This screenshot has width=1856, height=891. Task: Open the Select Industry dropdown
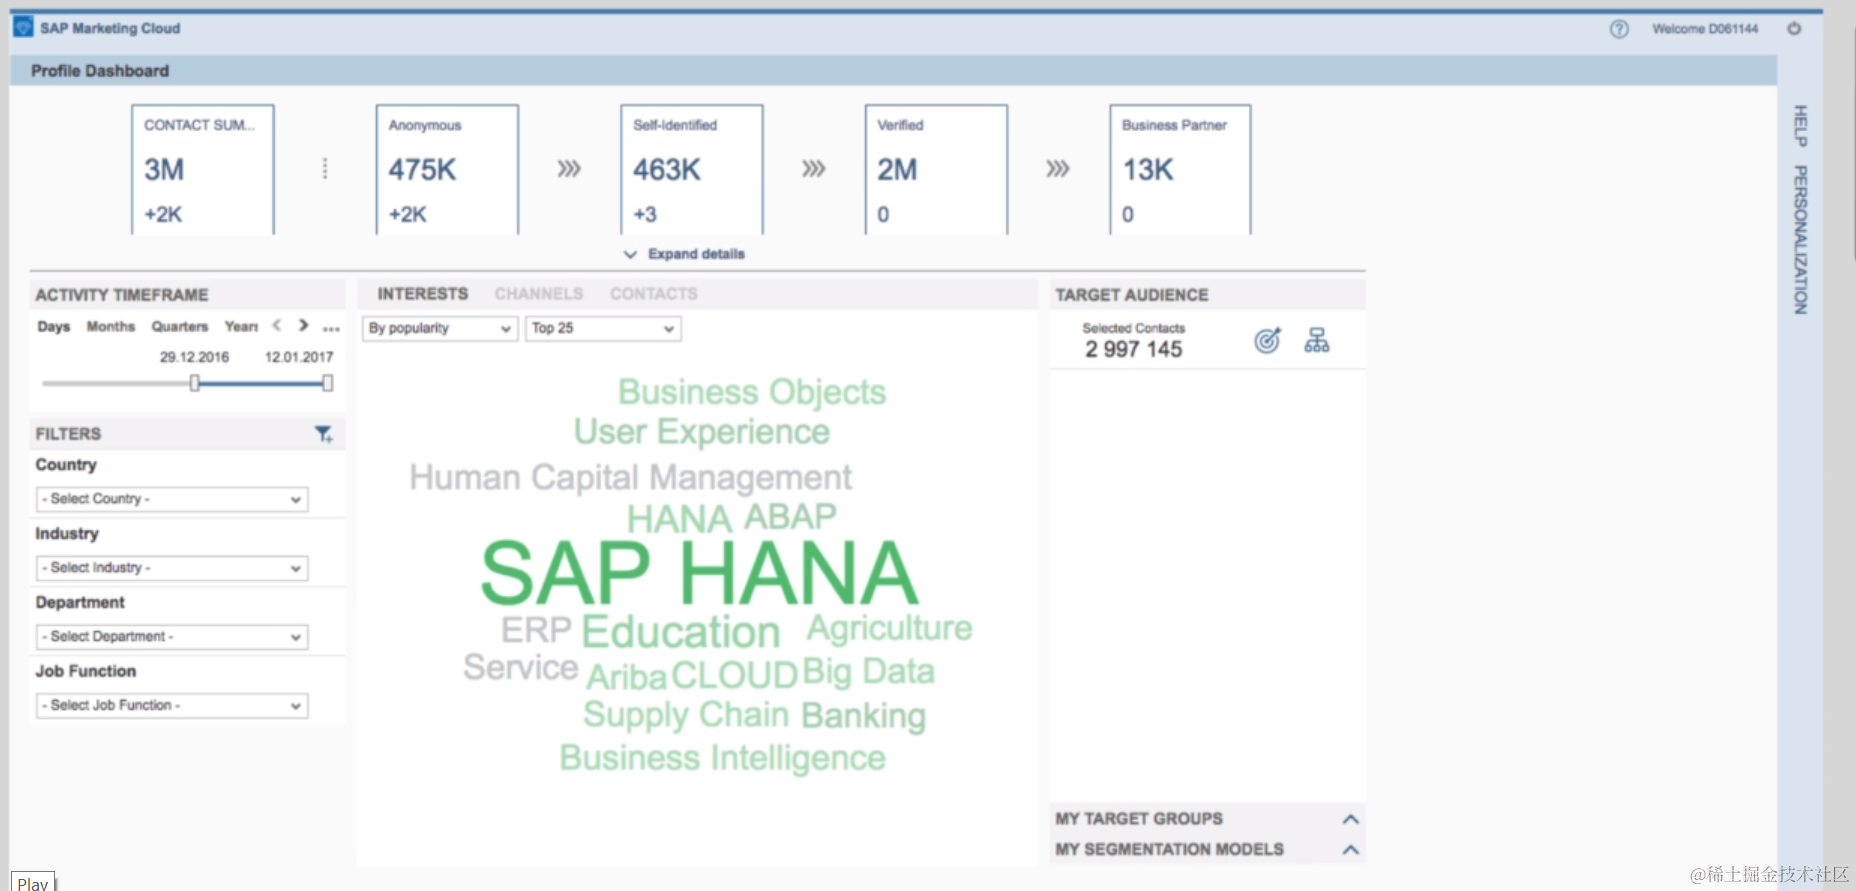tap(172, 568)
